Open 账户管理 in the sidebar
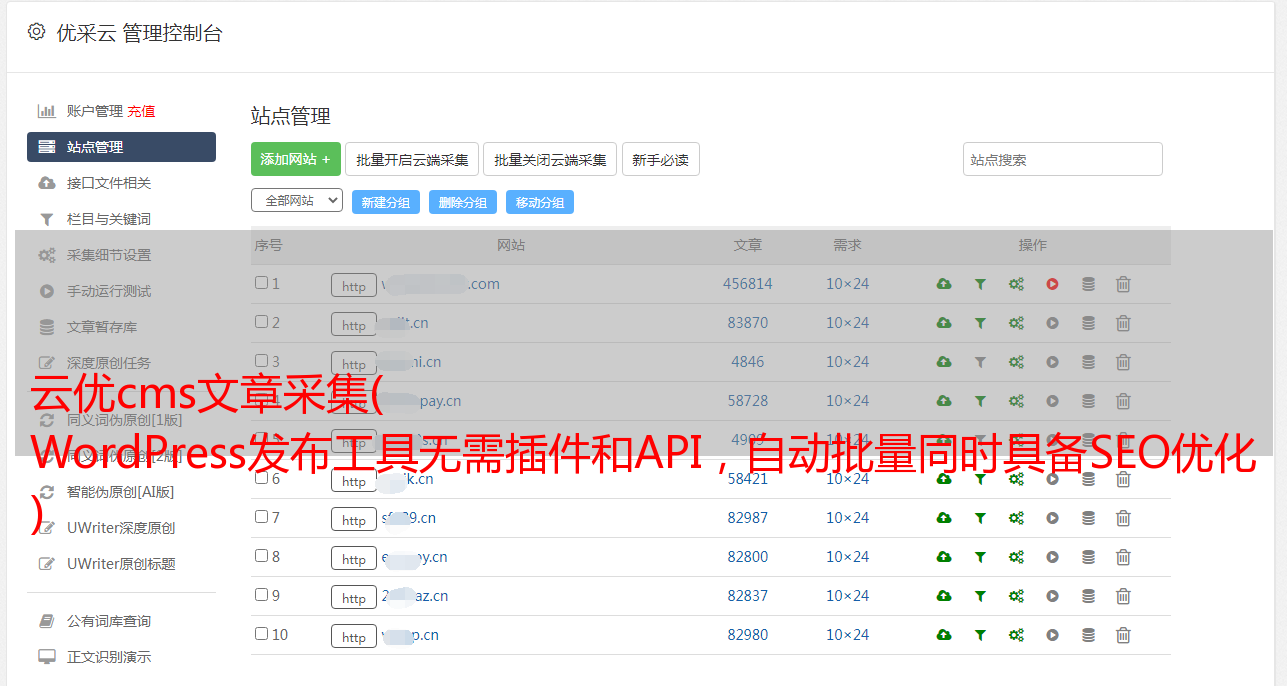 tap(95, 111)
